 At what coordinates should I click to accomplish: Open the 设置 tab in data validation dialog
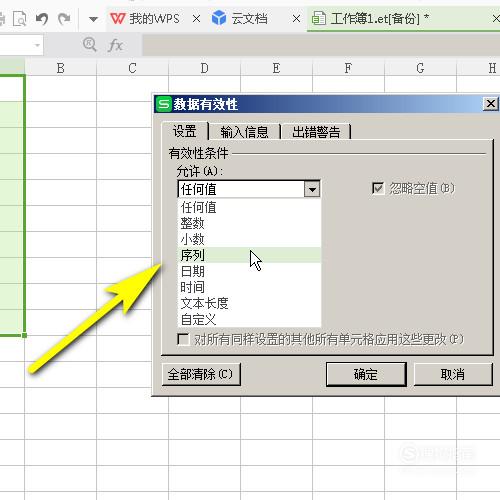[185, 131]
